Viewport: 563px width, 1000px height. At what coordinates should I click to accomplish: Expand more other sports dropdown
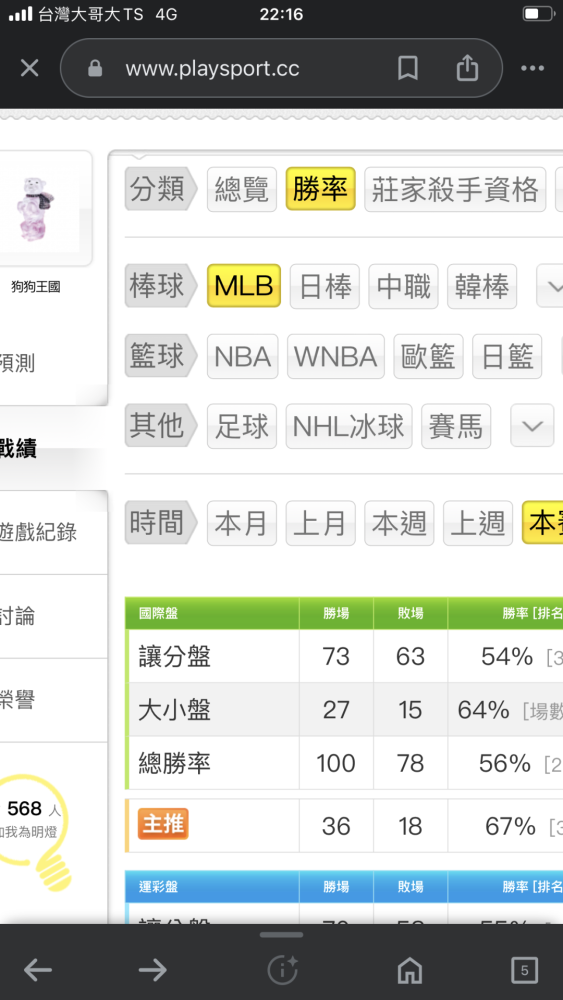tap(532, 425)
